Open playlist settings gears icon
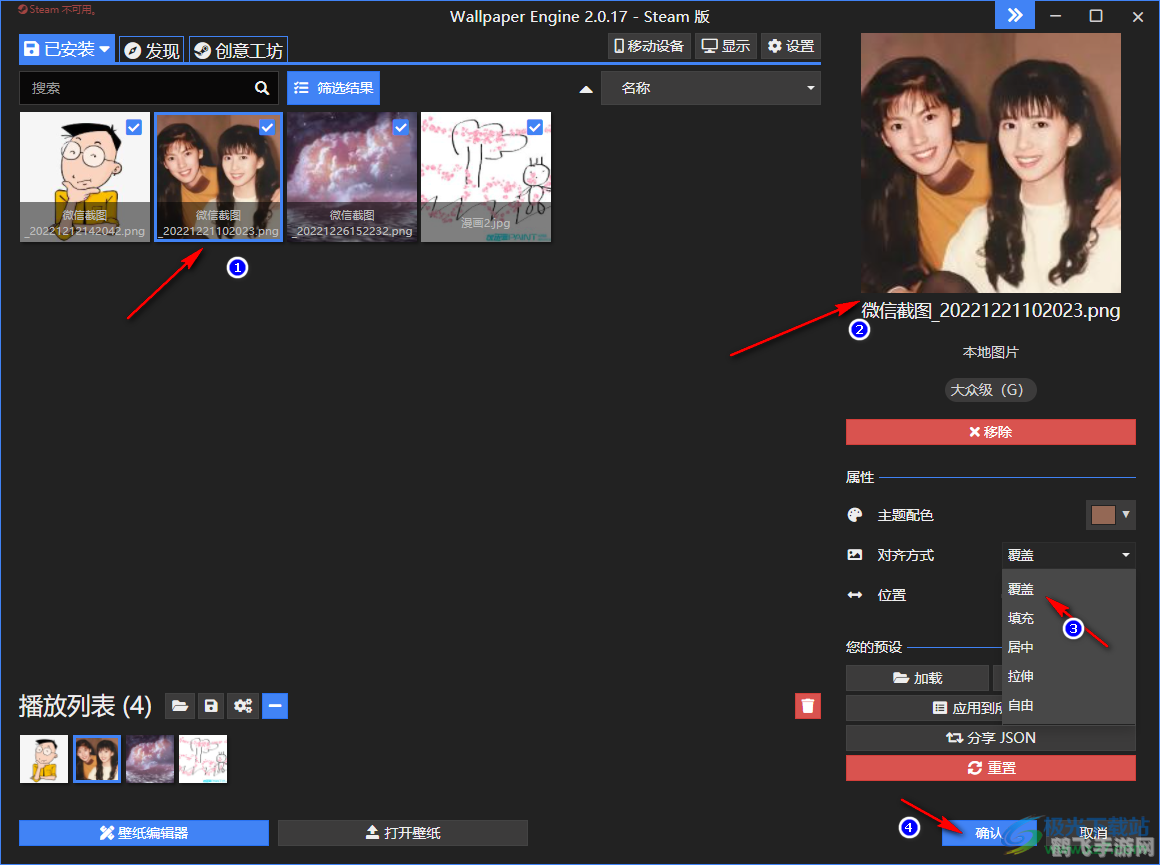The height and width of the screenshot is (865, 1160). (x=243, y=706)
